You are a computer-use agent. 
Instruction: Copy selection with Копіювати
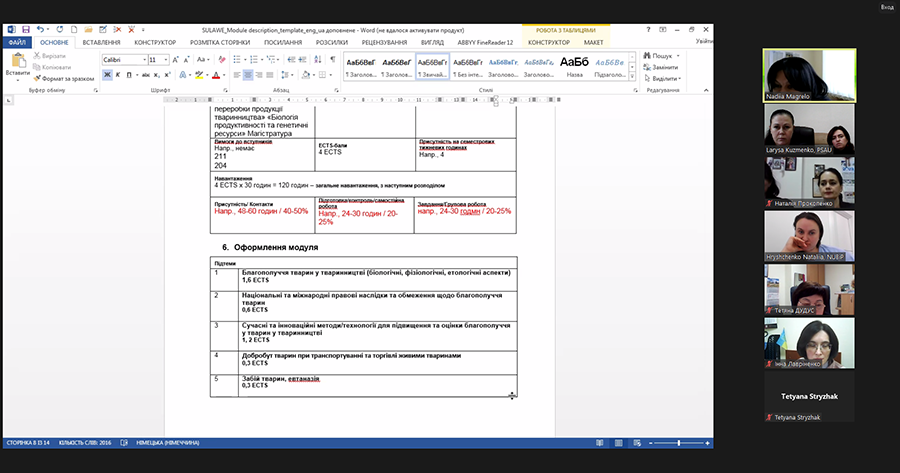[52, 67]
